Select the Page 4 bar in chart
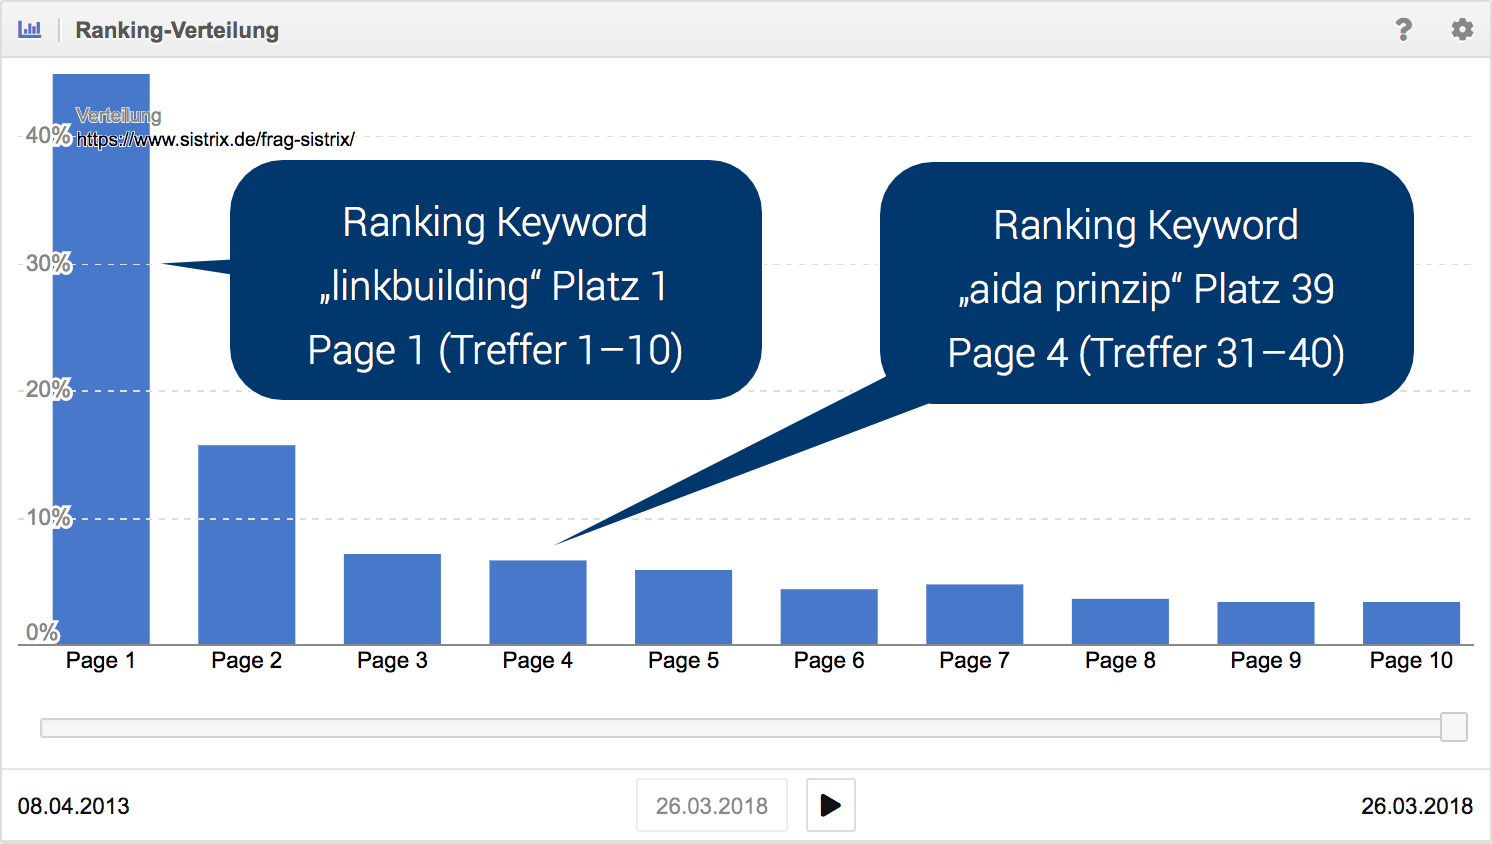1492x844 pixels. (537, 602)
